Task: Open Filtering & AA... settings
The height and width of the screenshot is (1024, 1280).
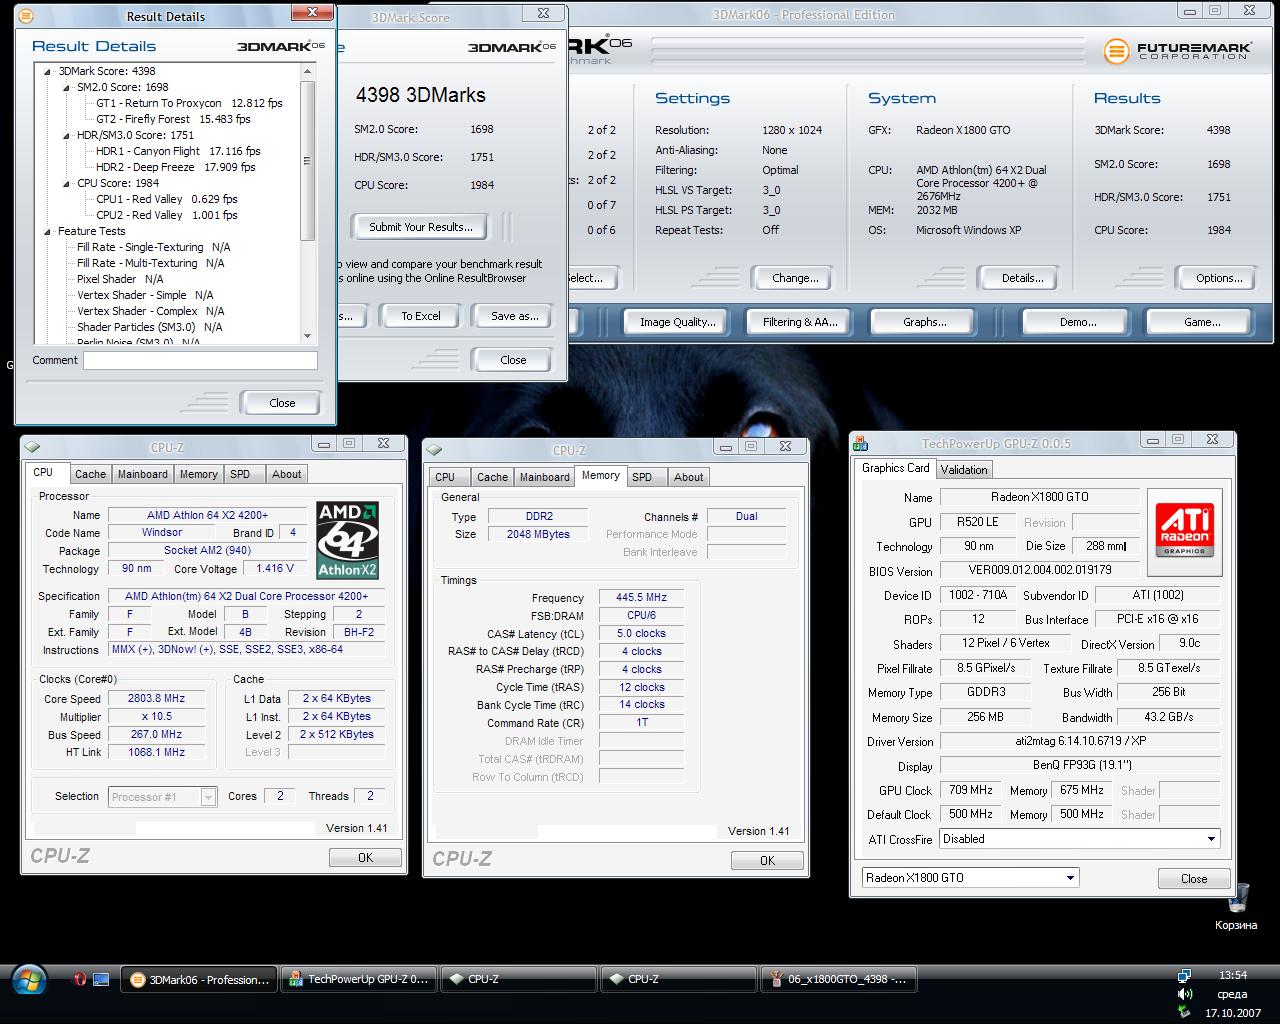Action: coord(800,322)
